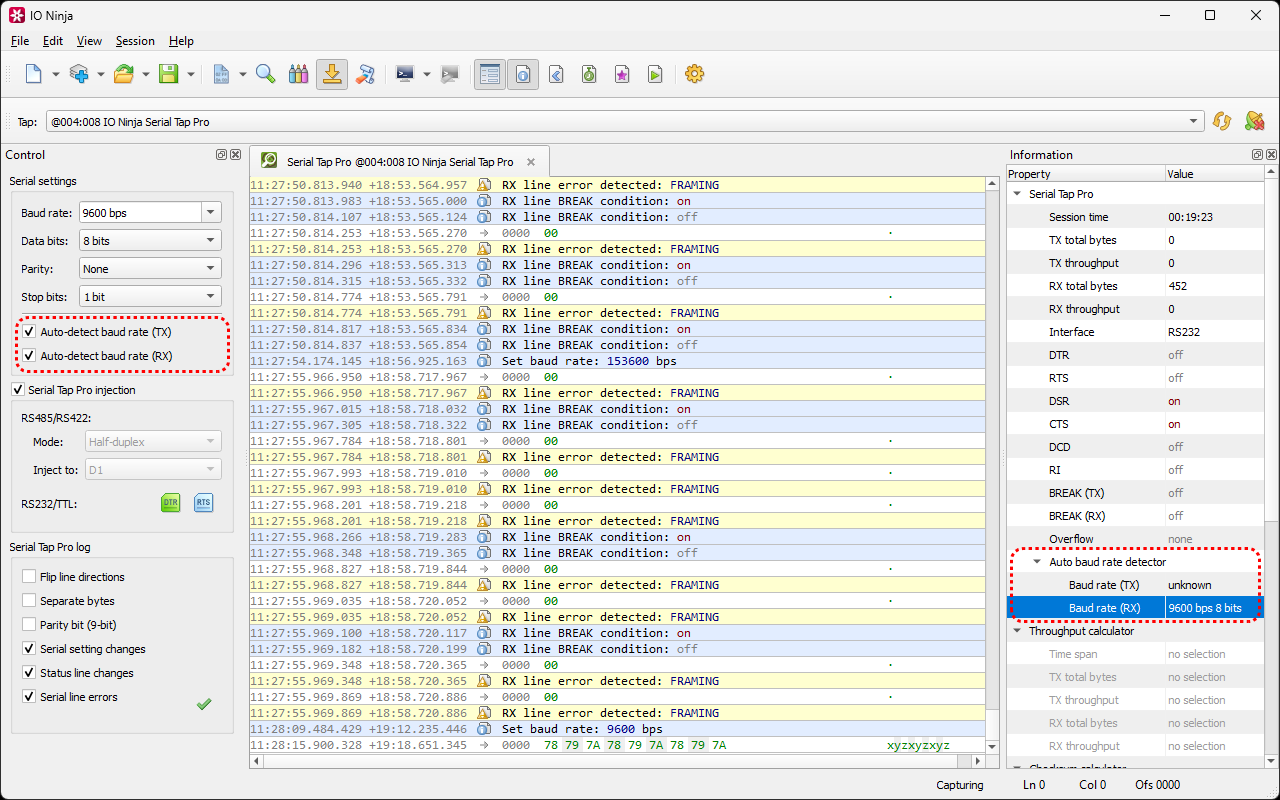Select the Baud rate (TX) property row
The width and height of the screenshot is (1280, 800).
tap(1104, 585)
